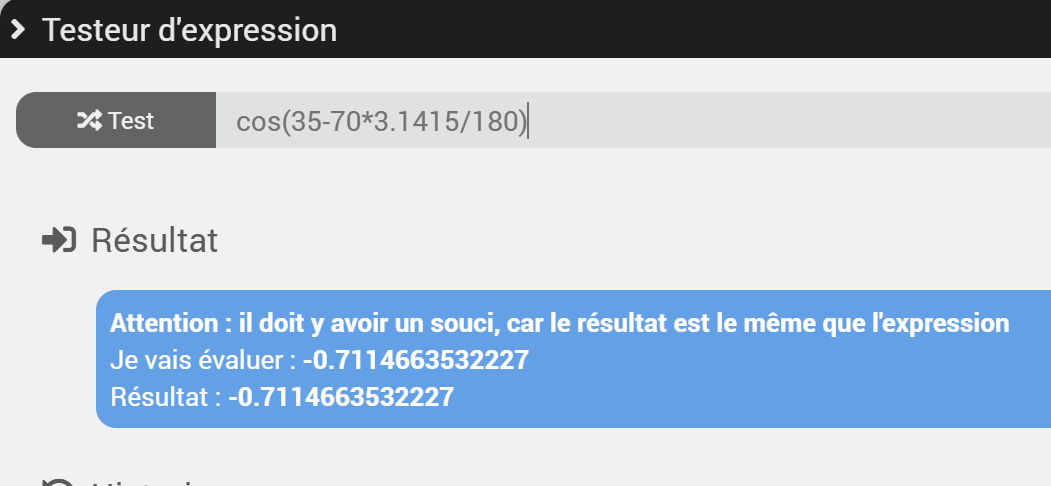
Task: Select the Attention warning message line
Action: [x=560, y=323]
